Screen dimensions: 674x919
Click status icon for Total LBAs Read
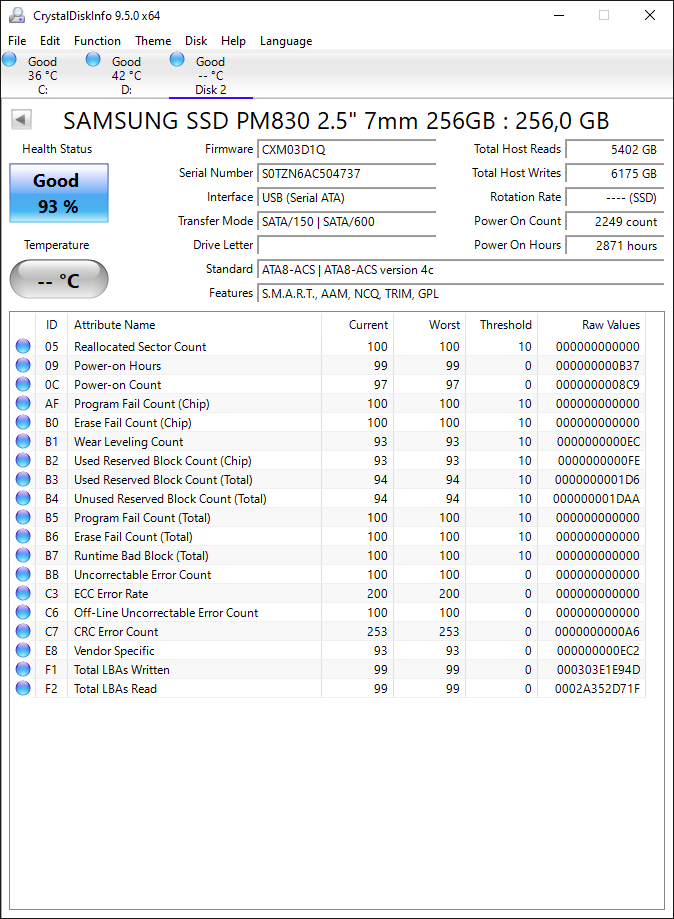(x=23, y=688)
